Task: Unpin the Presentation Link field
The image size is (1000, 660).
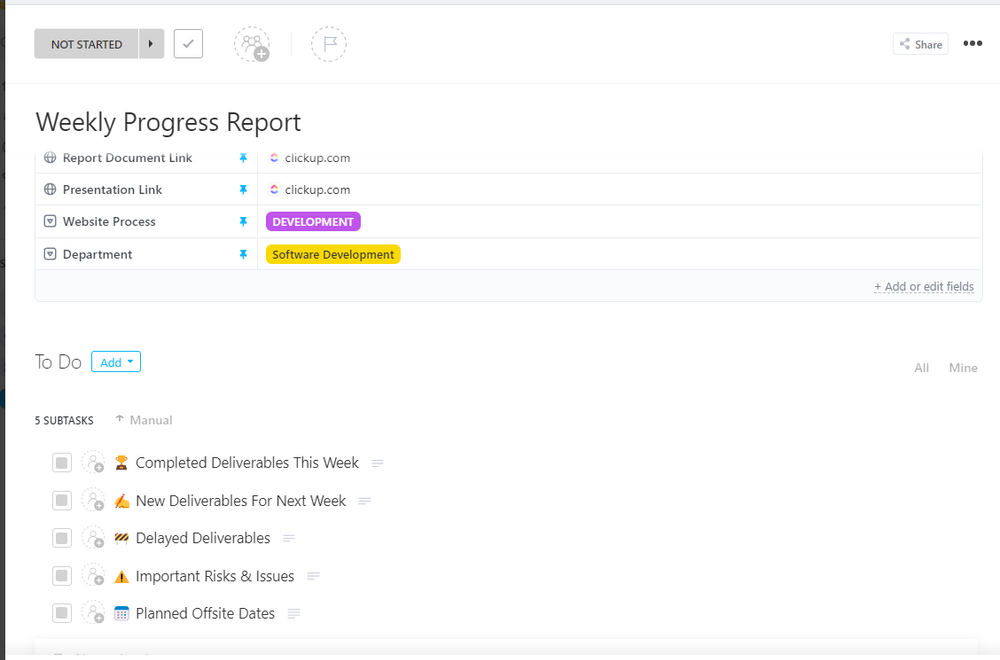Action: [x=243, y=189]
